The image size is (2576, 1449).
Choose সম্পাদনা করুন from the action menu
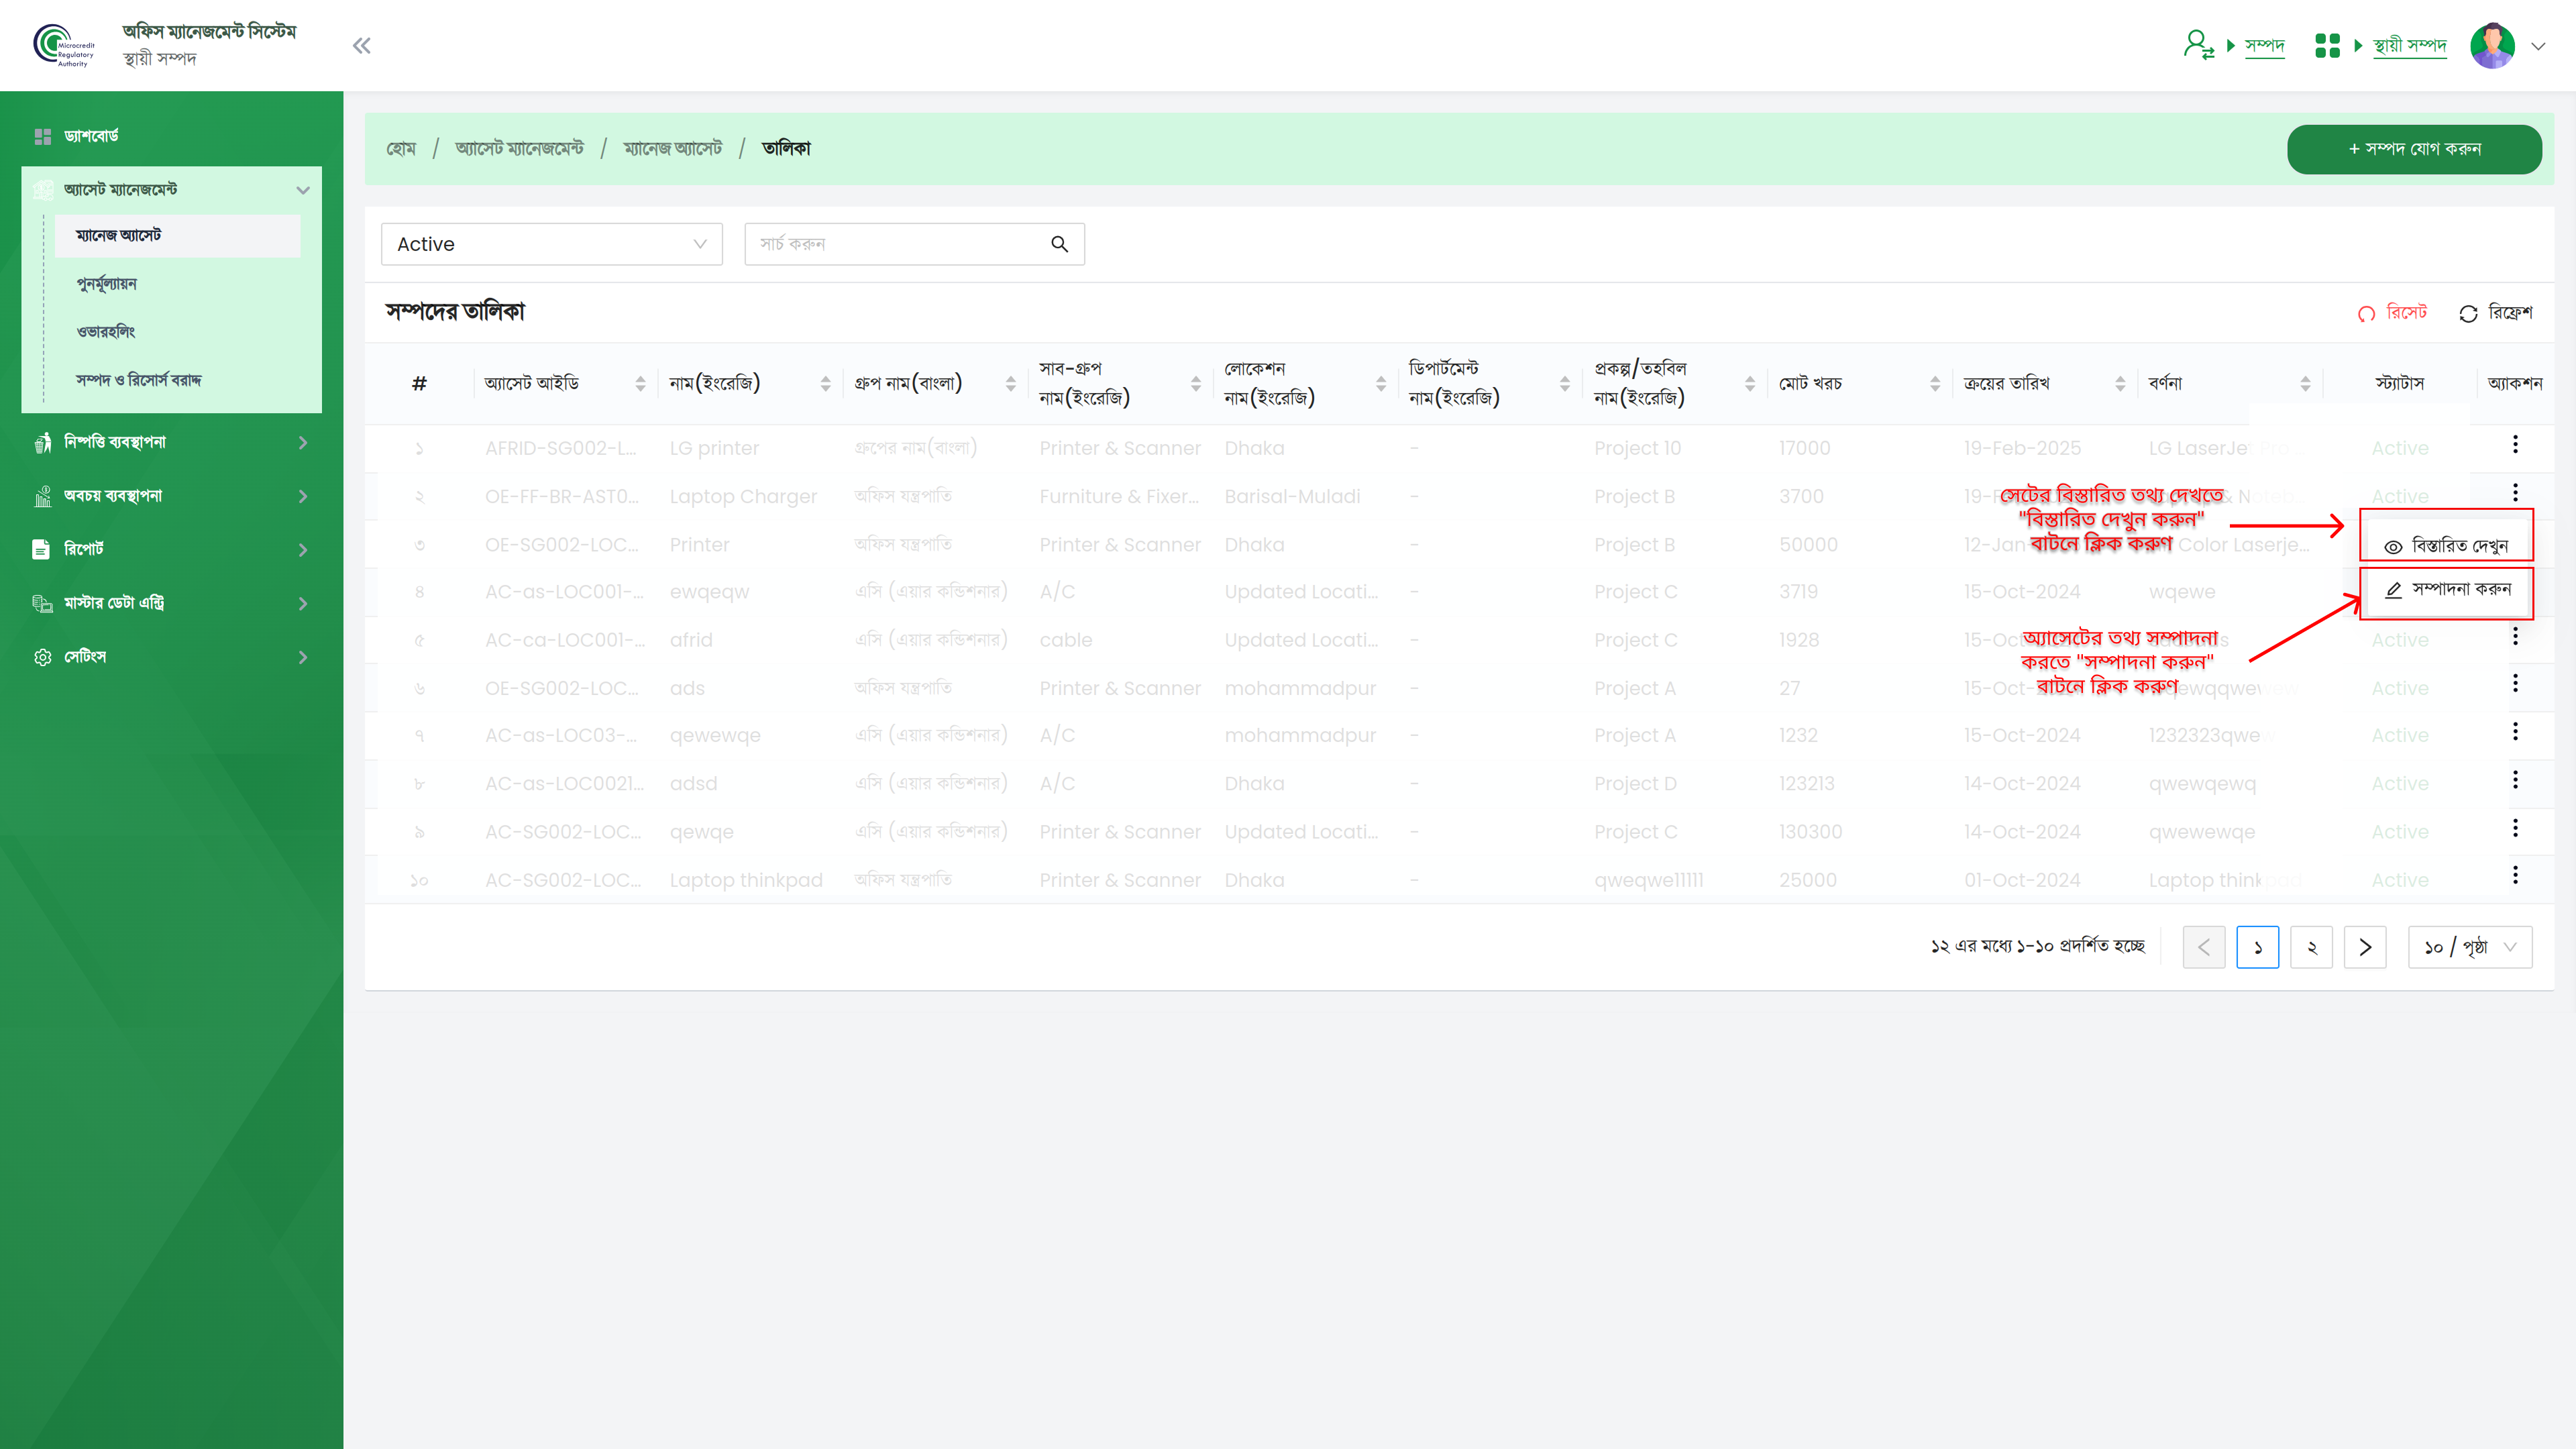[2446, 590]
